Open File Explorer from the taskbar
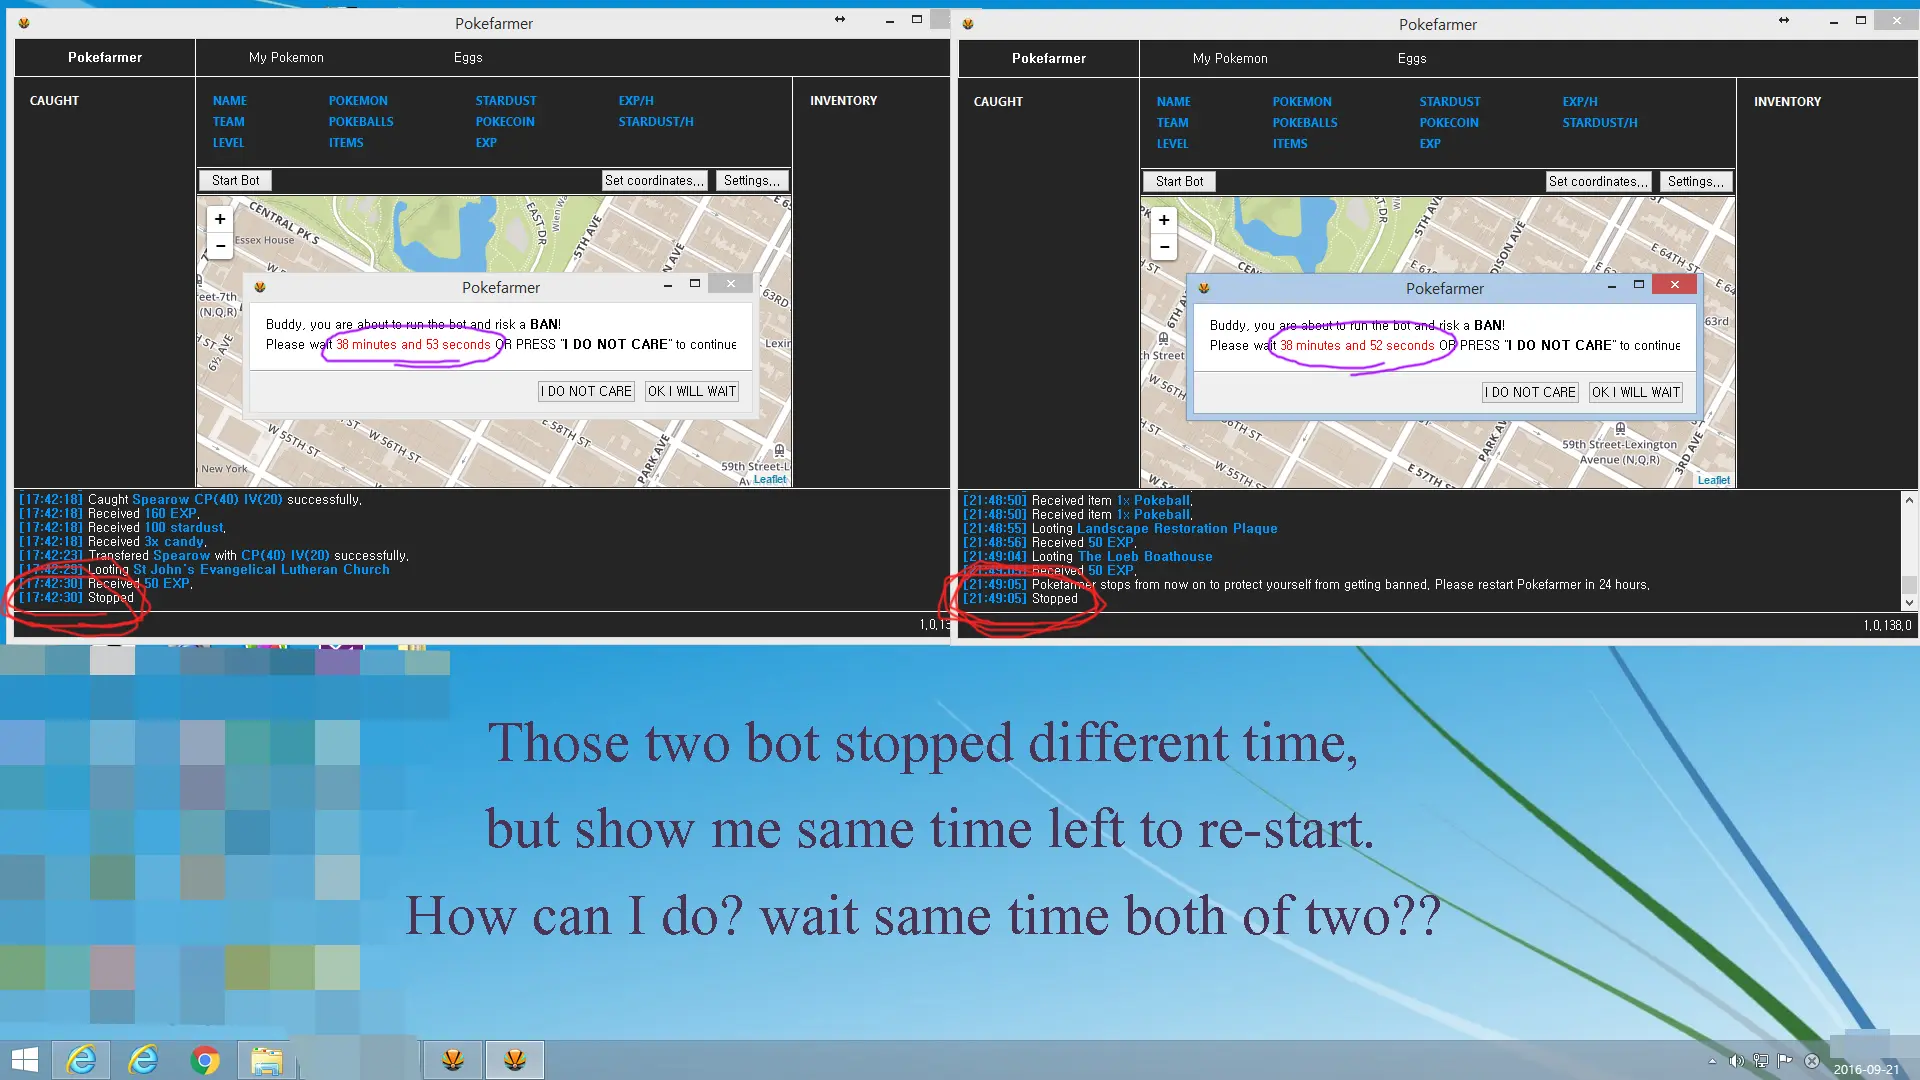 (267, 1060)
